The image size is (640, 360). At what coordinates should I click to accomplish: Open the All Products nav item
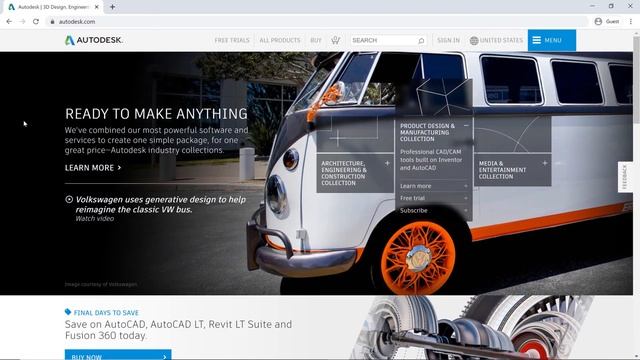pos(280,40)
